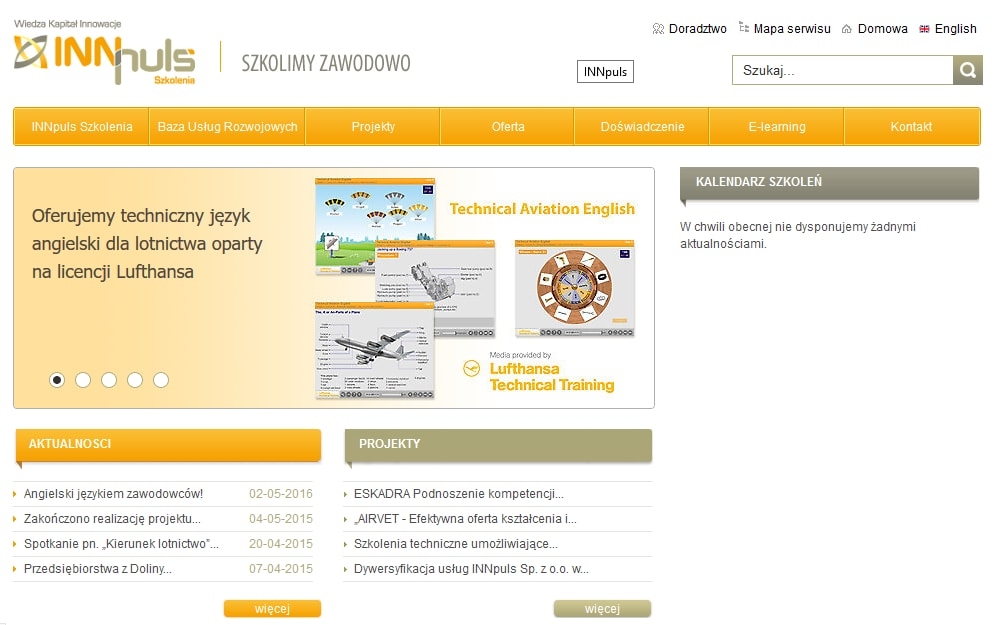This screenshot has width=1002, height=625.
Task: Open project ESKADRA Podnoszenie kompetencji...
Action: click(x=458, y=493)
